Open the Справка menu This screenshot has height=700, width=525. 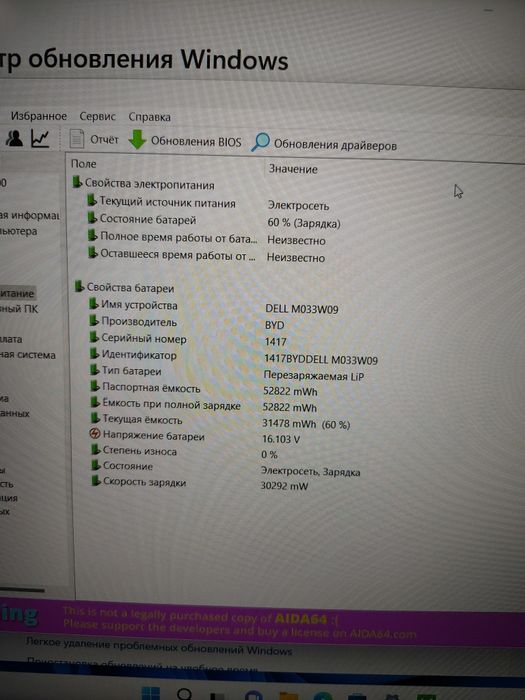[x=149, y=117]
